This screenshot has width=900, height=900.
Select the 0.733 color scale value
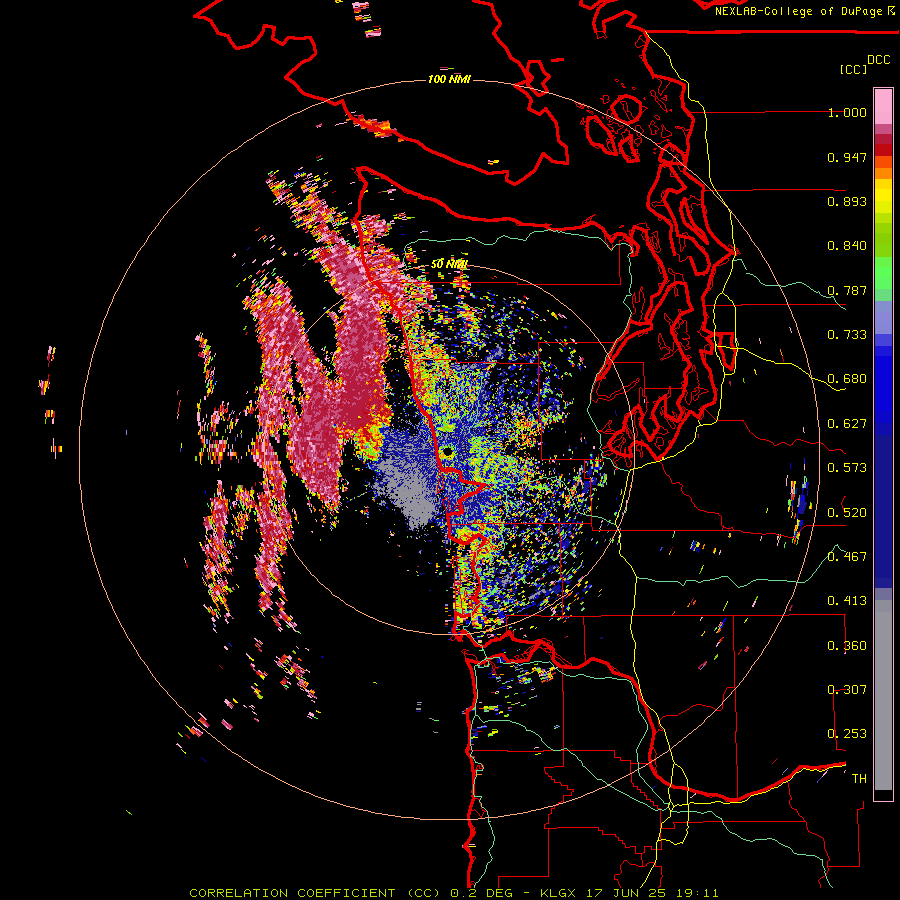[847, 335]
